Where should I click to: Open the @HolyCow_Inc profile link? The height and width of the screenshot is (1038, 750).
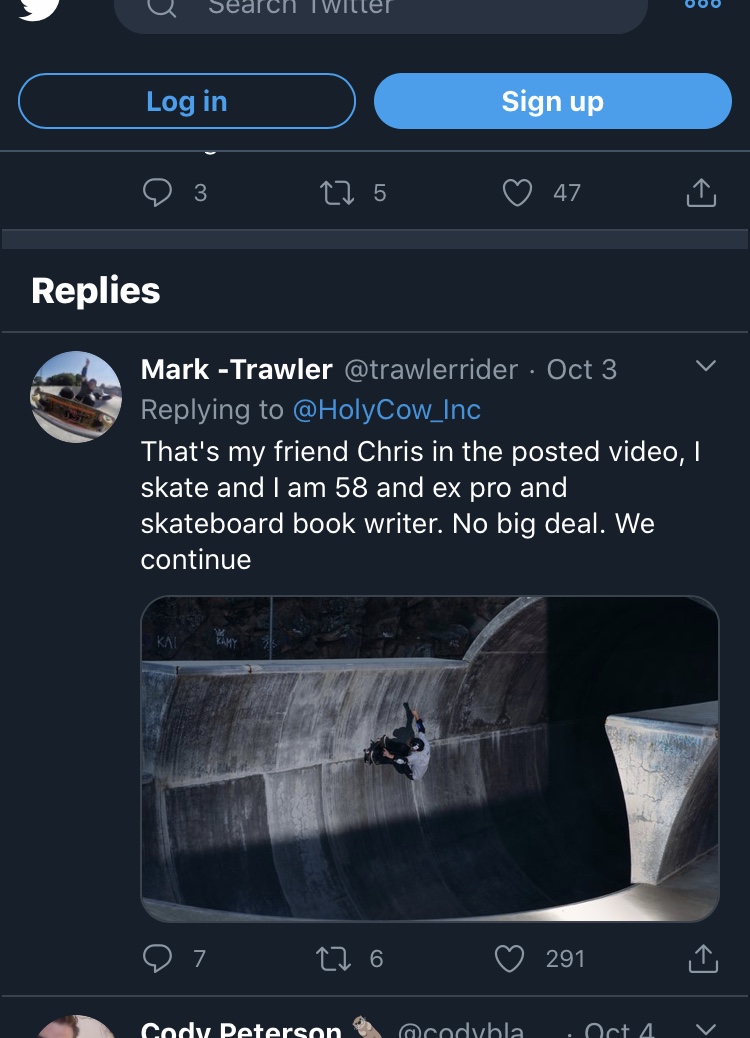click(386, 410)
